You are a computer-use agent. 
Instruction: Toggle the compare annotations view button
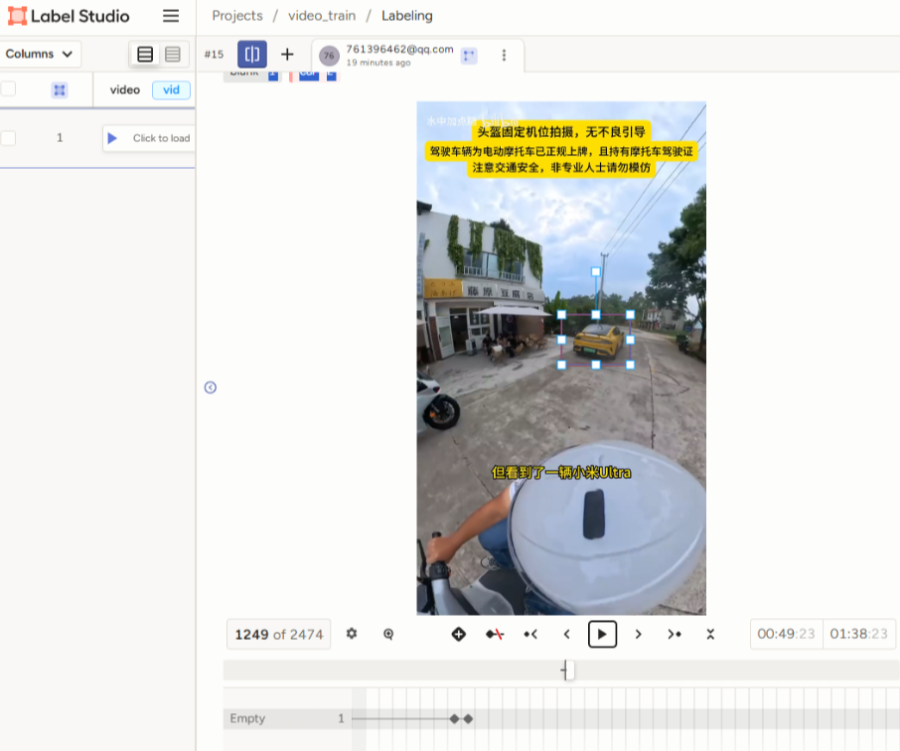pyautogui.click(x=252, y=55)
